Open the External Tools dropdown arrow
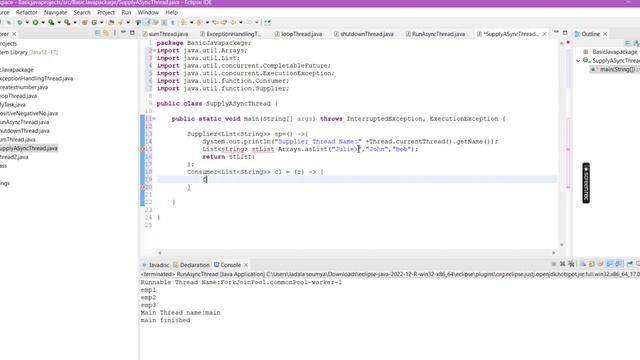The image size is (640, 360). click(x=75, y=22)
